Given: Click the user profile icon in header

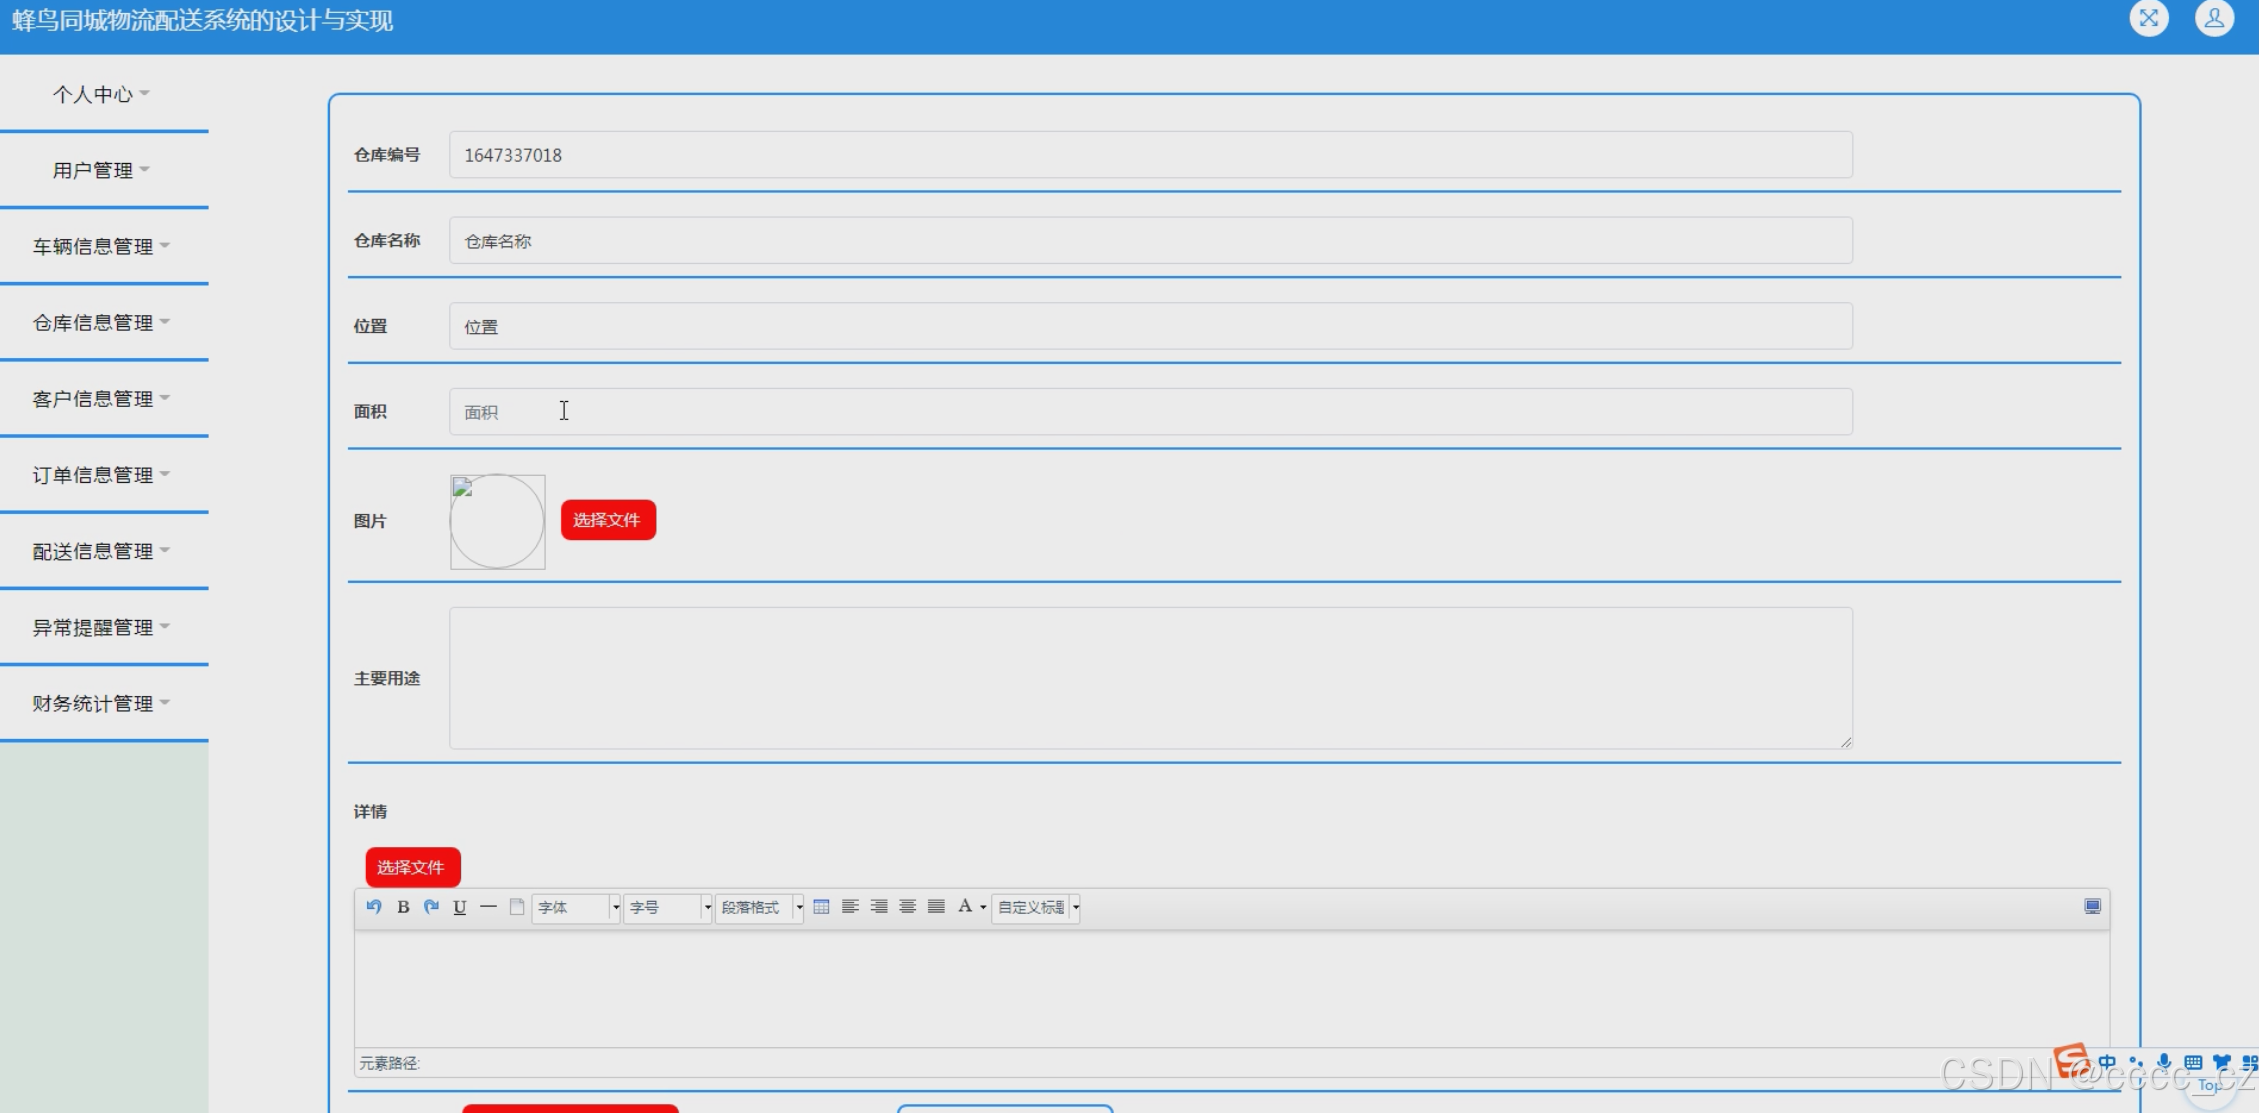Looking at the screenshot, I should [2214, 18].
